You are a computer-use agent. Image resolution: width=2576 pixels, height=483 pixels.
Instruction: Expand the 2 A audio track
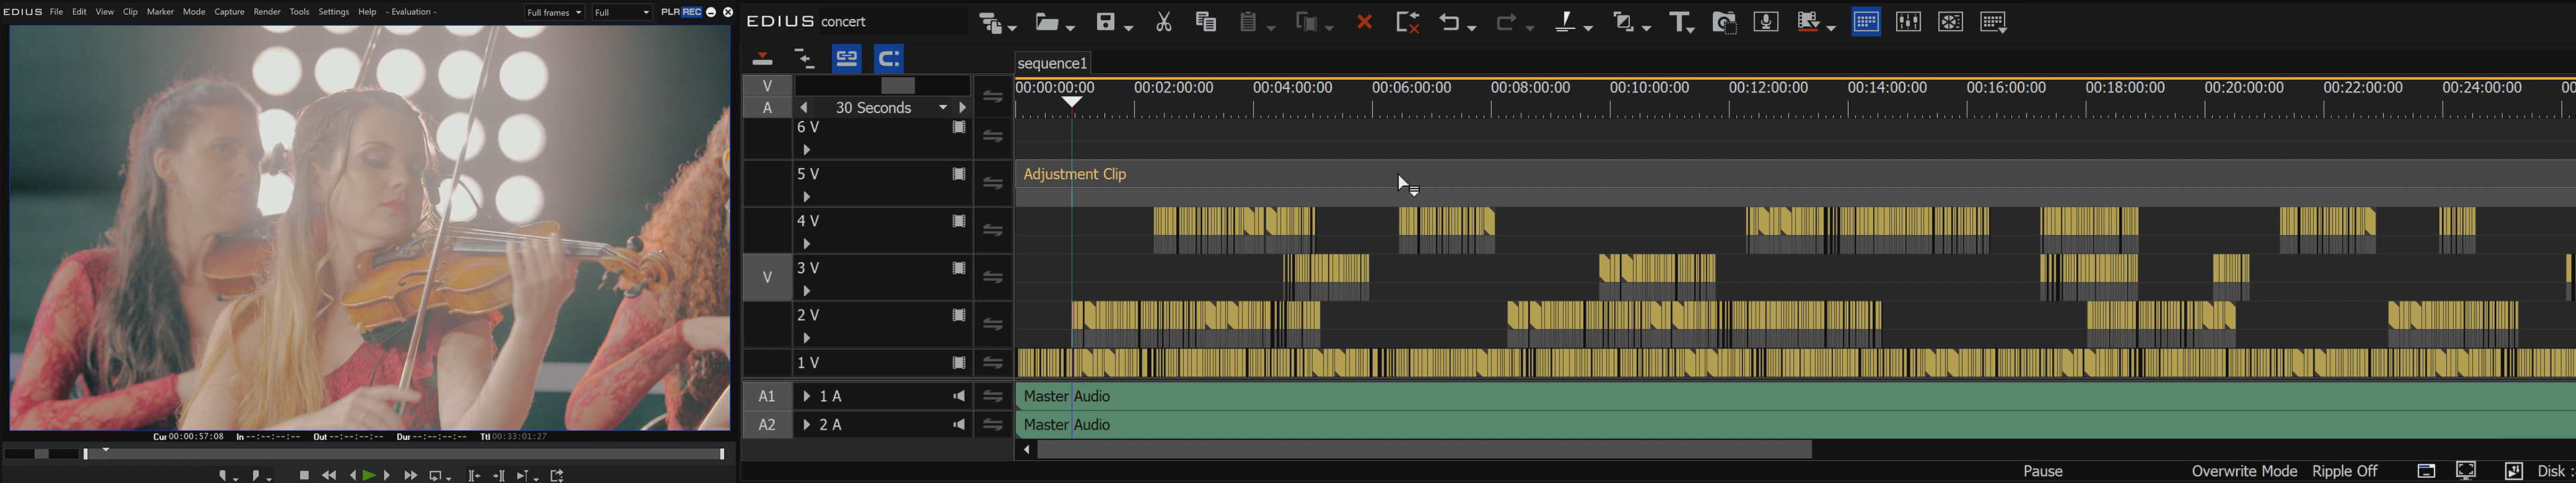coord(806,425)
